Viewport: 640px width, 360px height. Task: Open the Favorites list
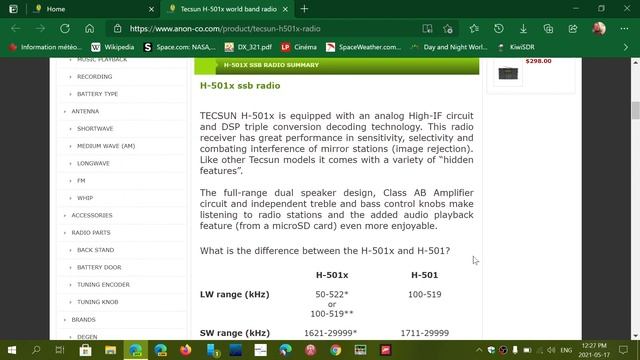(x=474, y=29)
